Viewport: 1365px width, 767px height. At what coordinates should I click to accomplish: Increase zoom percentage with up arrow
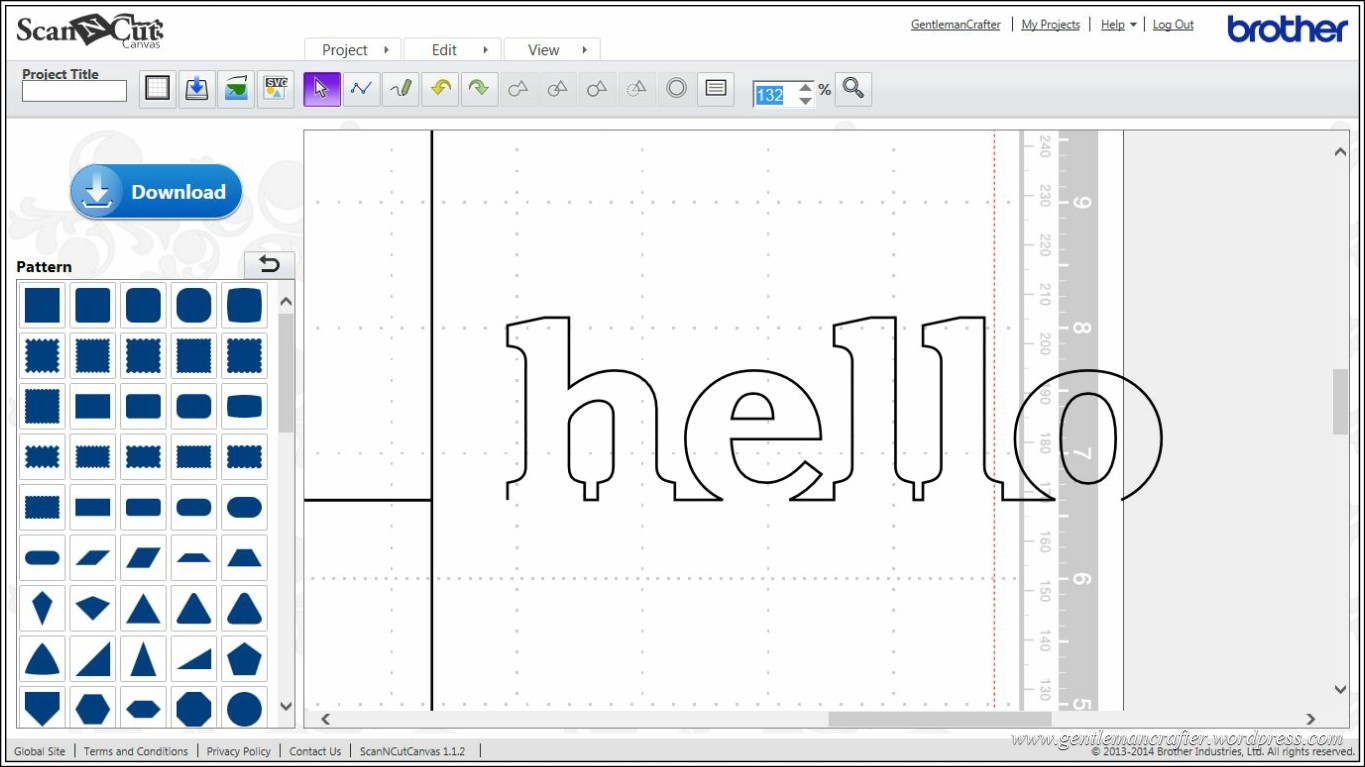coord(805,88)
